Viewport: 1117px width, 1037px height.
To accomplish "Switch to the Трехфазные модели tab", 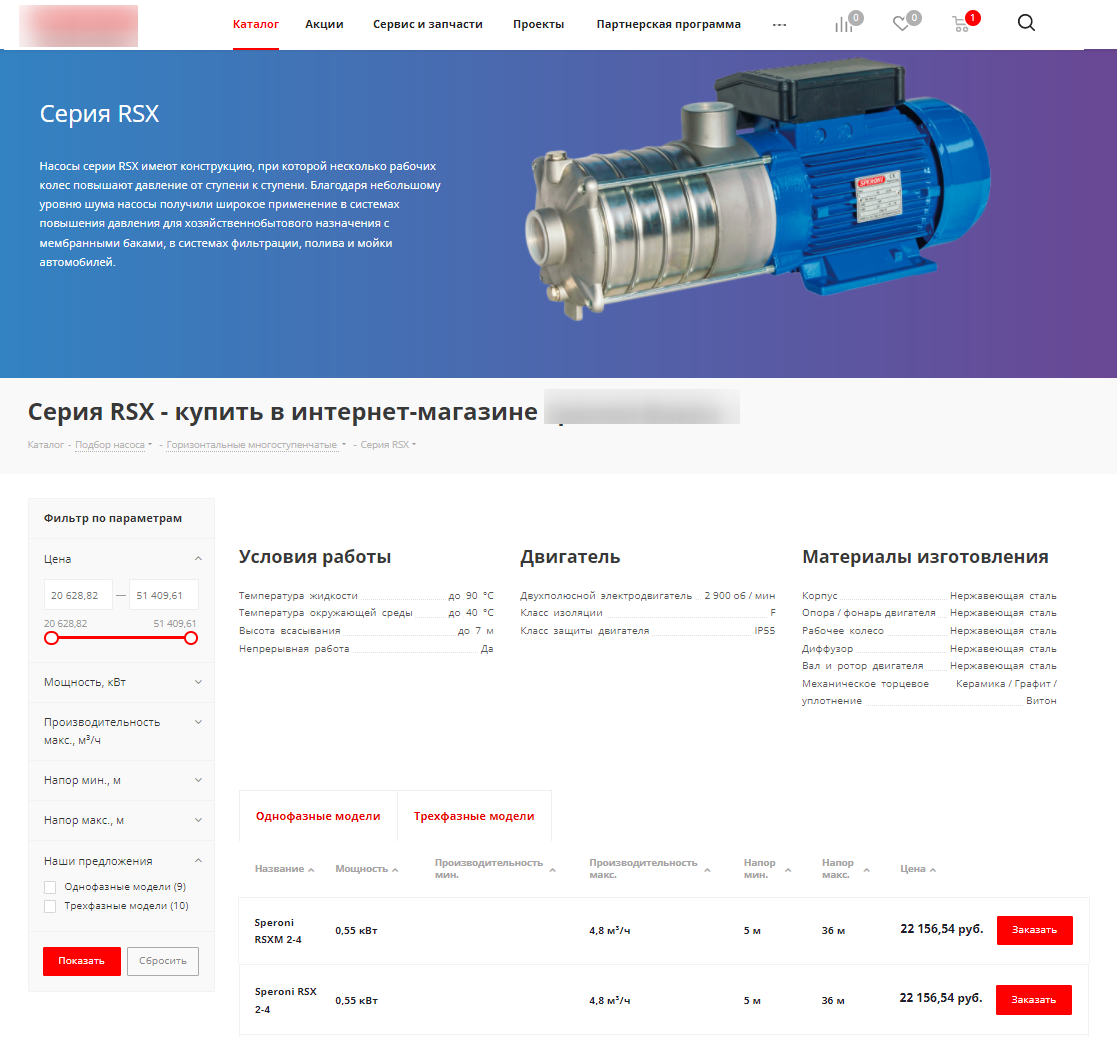I will click(x=474, y=816).
